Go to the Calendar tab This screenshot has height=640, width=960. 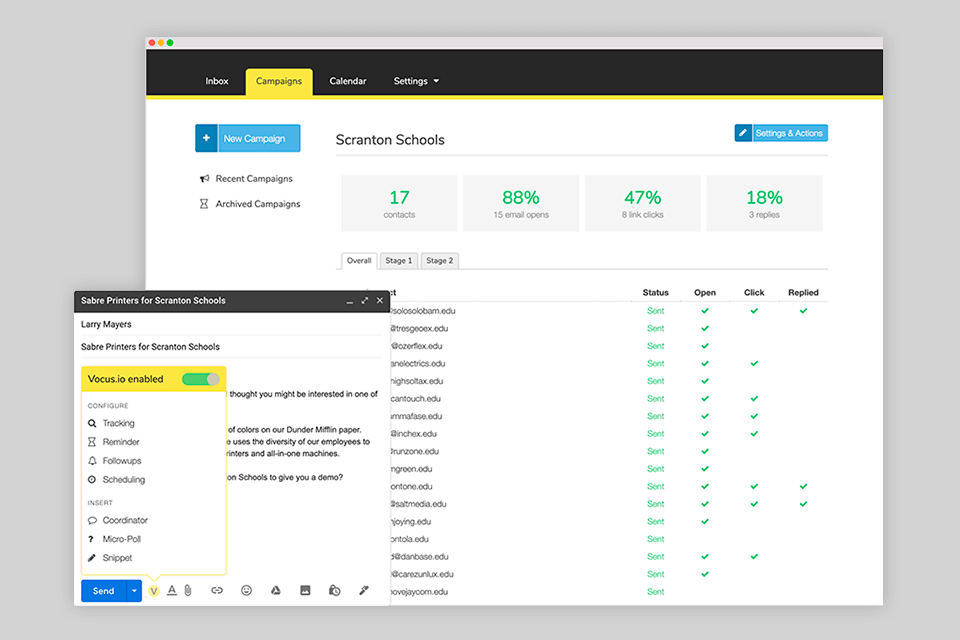348,81
